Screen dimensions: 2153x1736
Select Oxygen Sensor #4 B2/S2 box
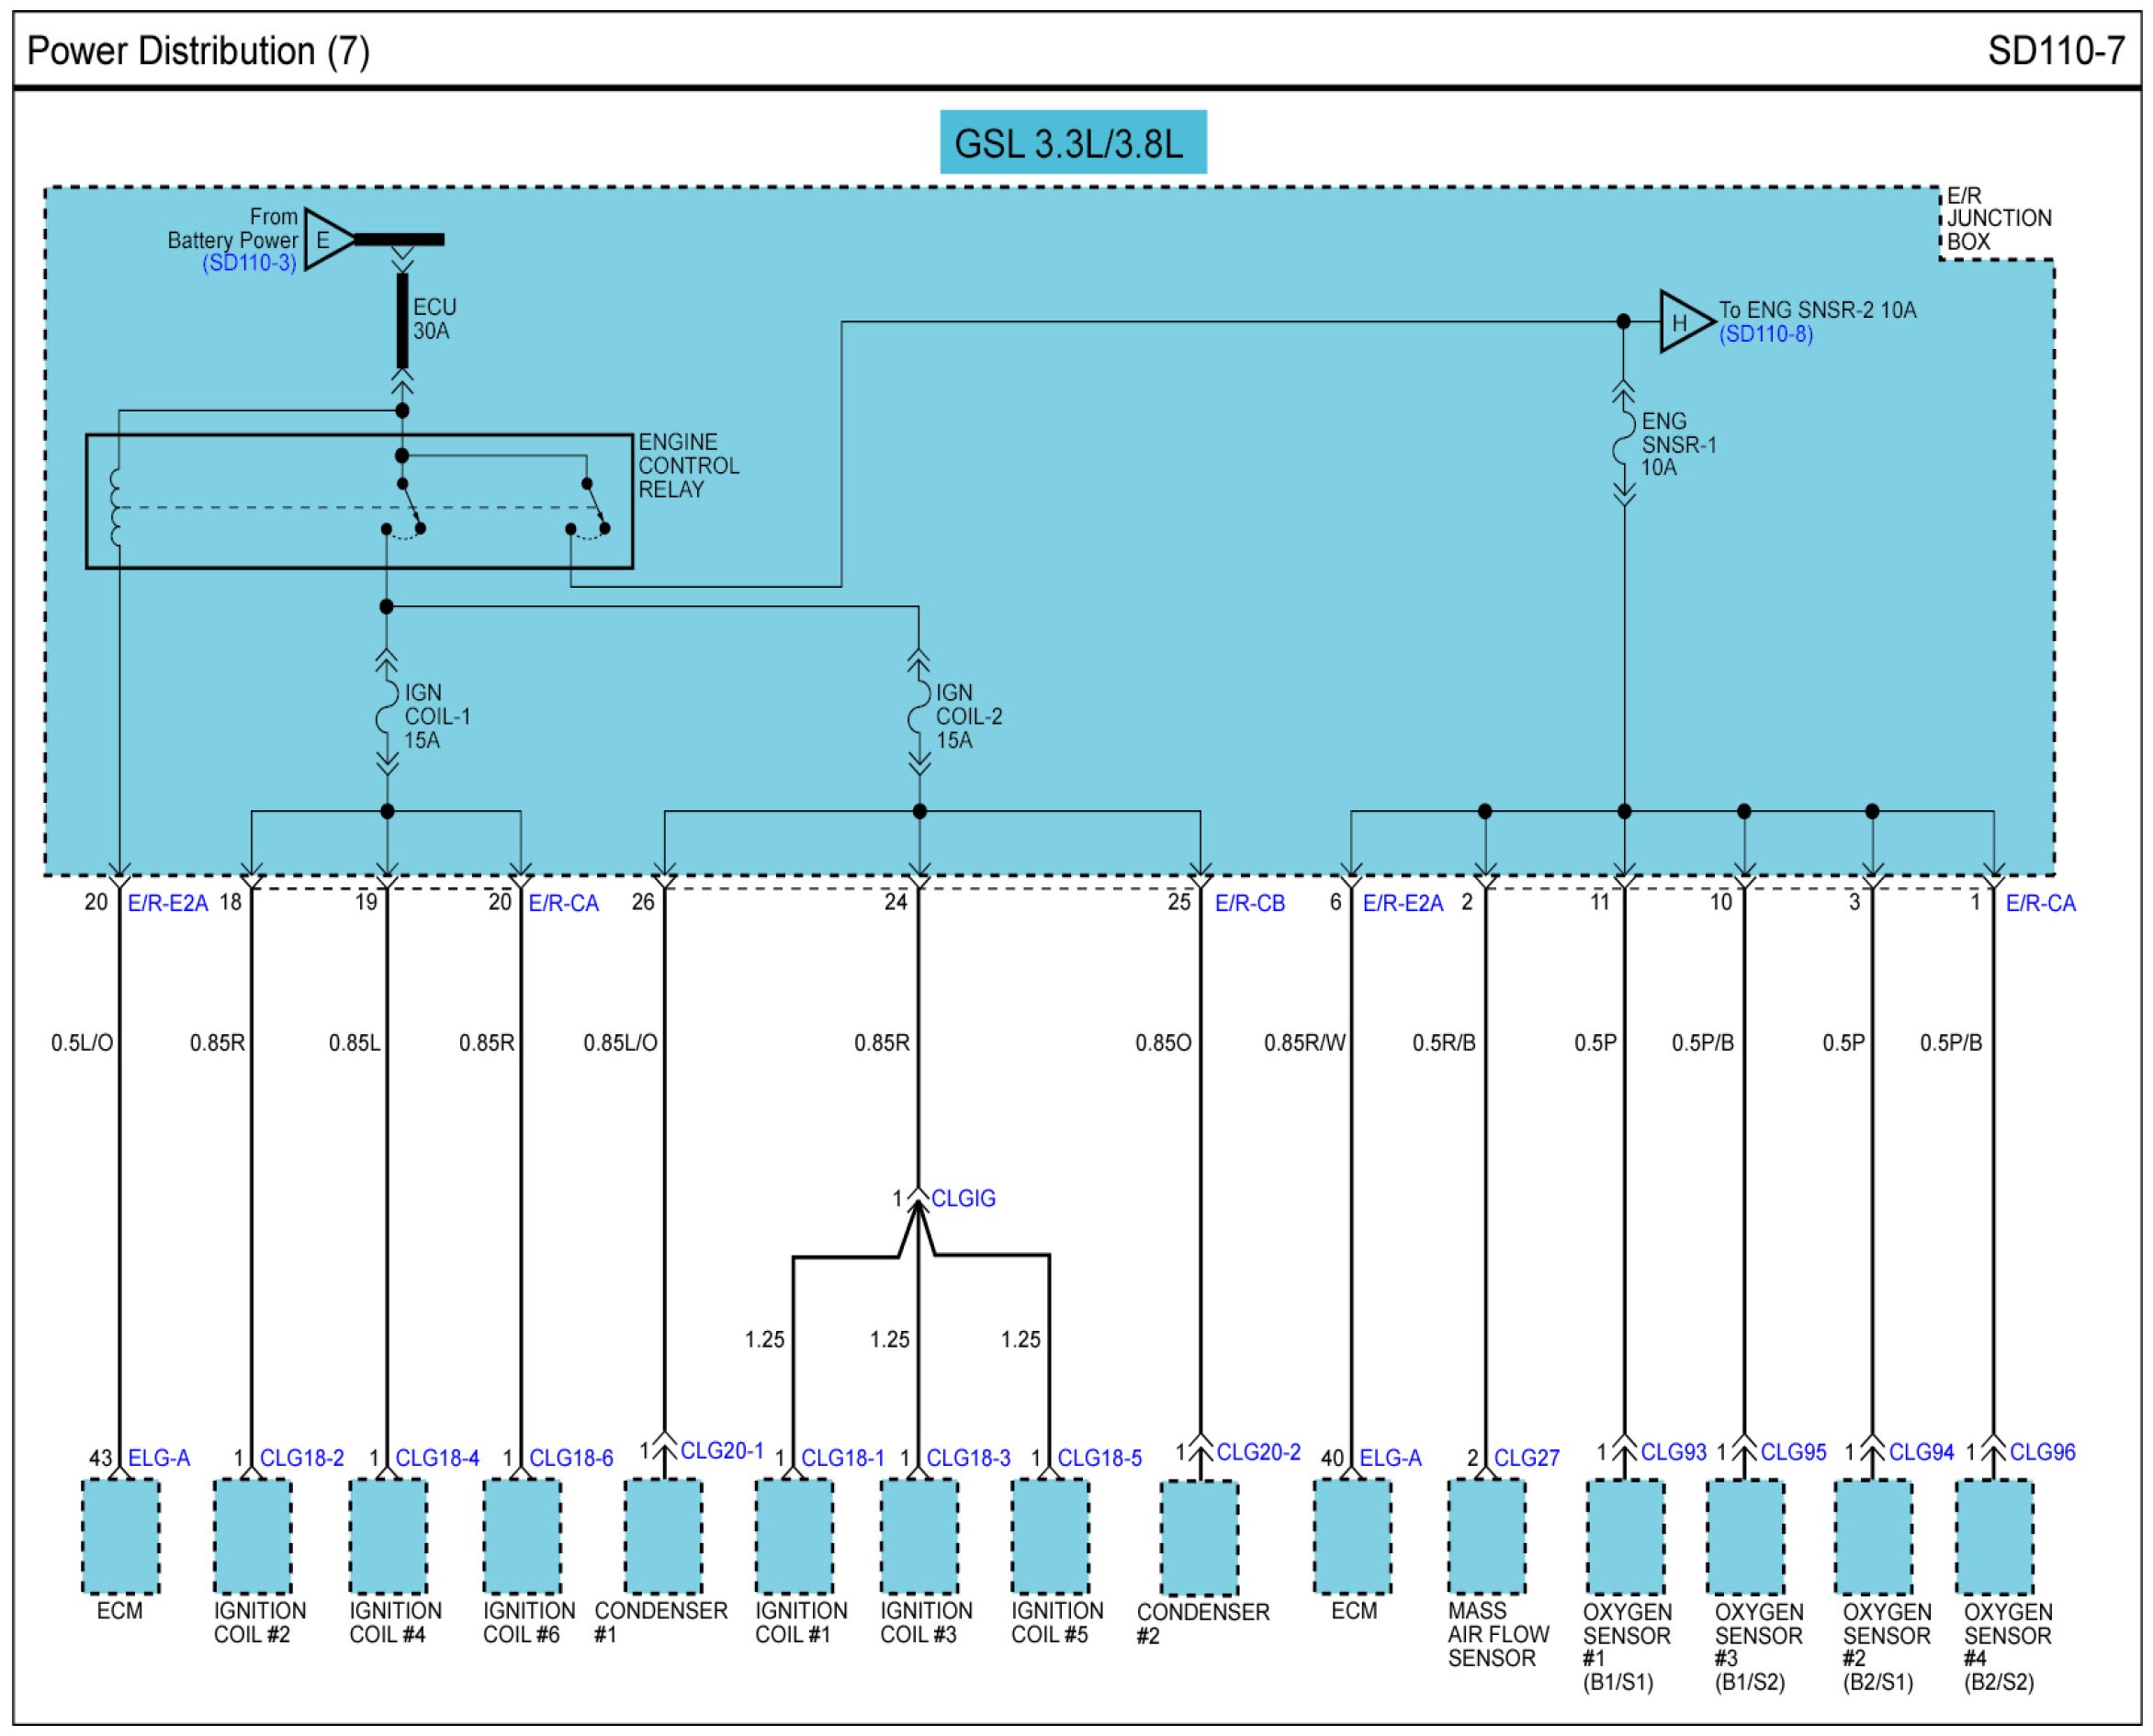click(1994, 1537)
